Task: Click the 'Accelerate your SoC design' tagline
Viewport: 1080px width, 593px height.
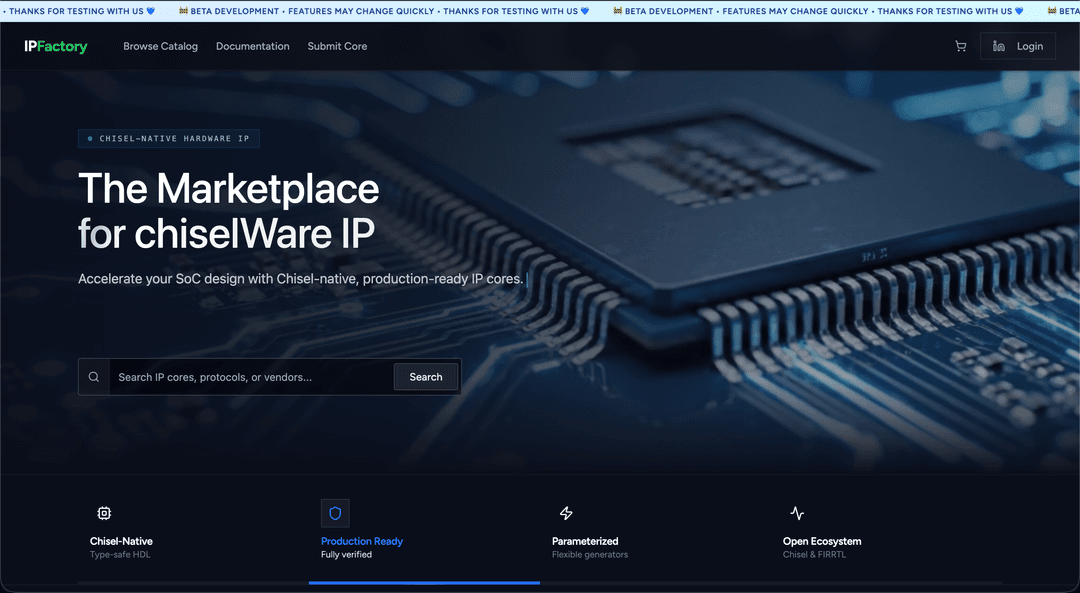Action: click(300, 279)
